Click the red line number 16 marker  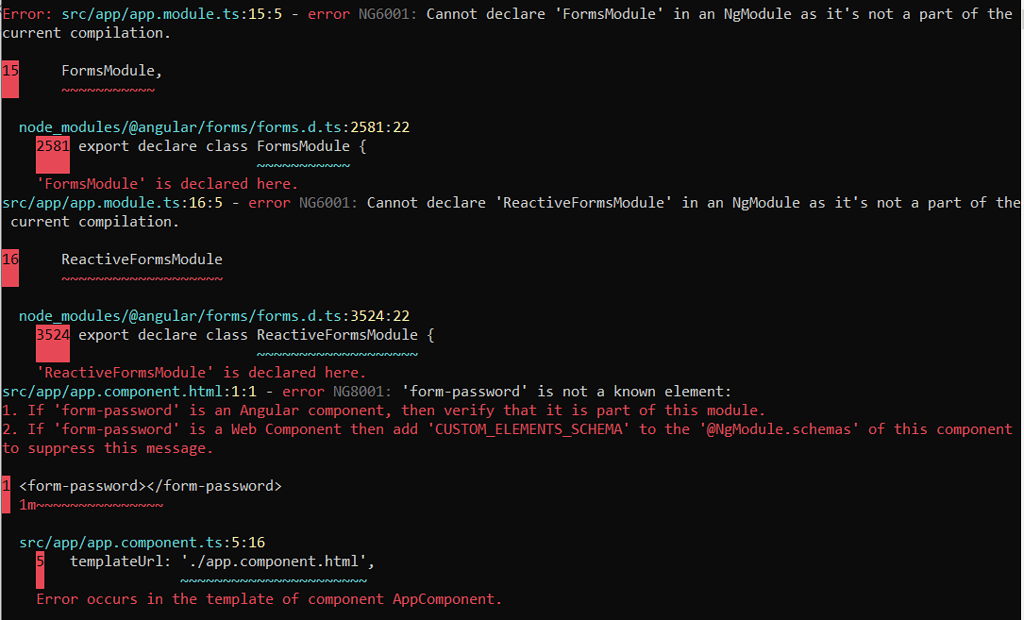coord(10,267)
